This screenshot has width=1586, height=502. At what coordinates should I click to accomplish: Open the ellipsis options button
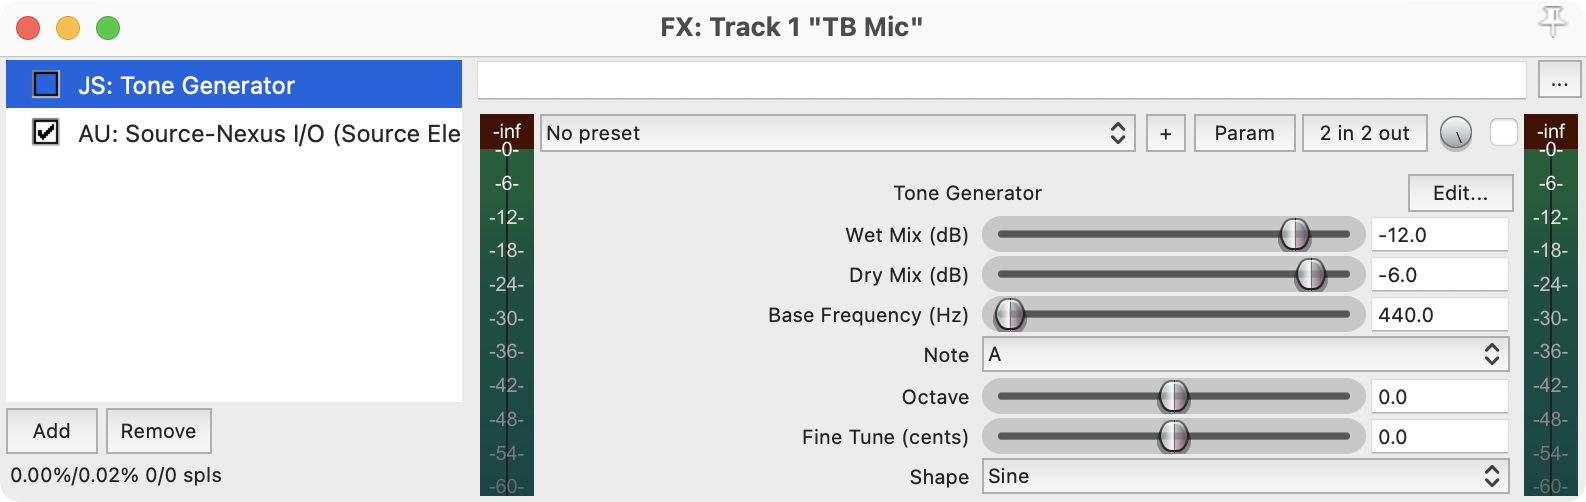[1558, 82]
